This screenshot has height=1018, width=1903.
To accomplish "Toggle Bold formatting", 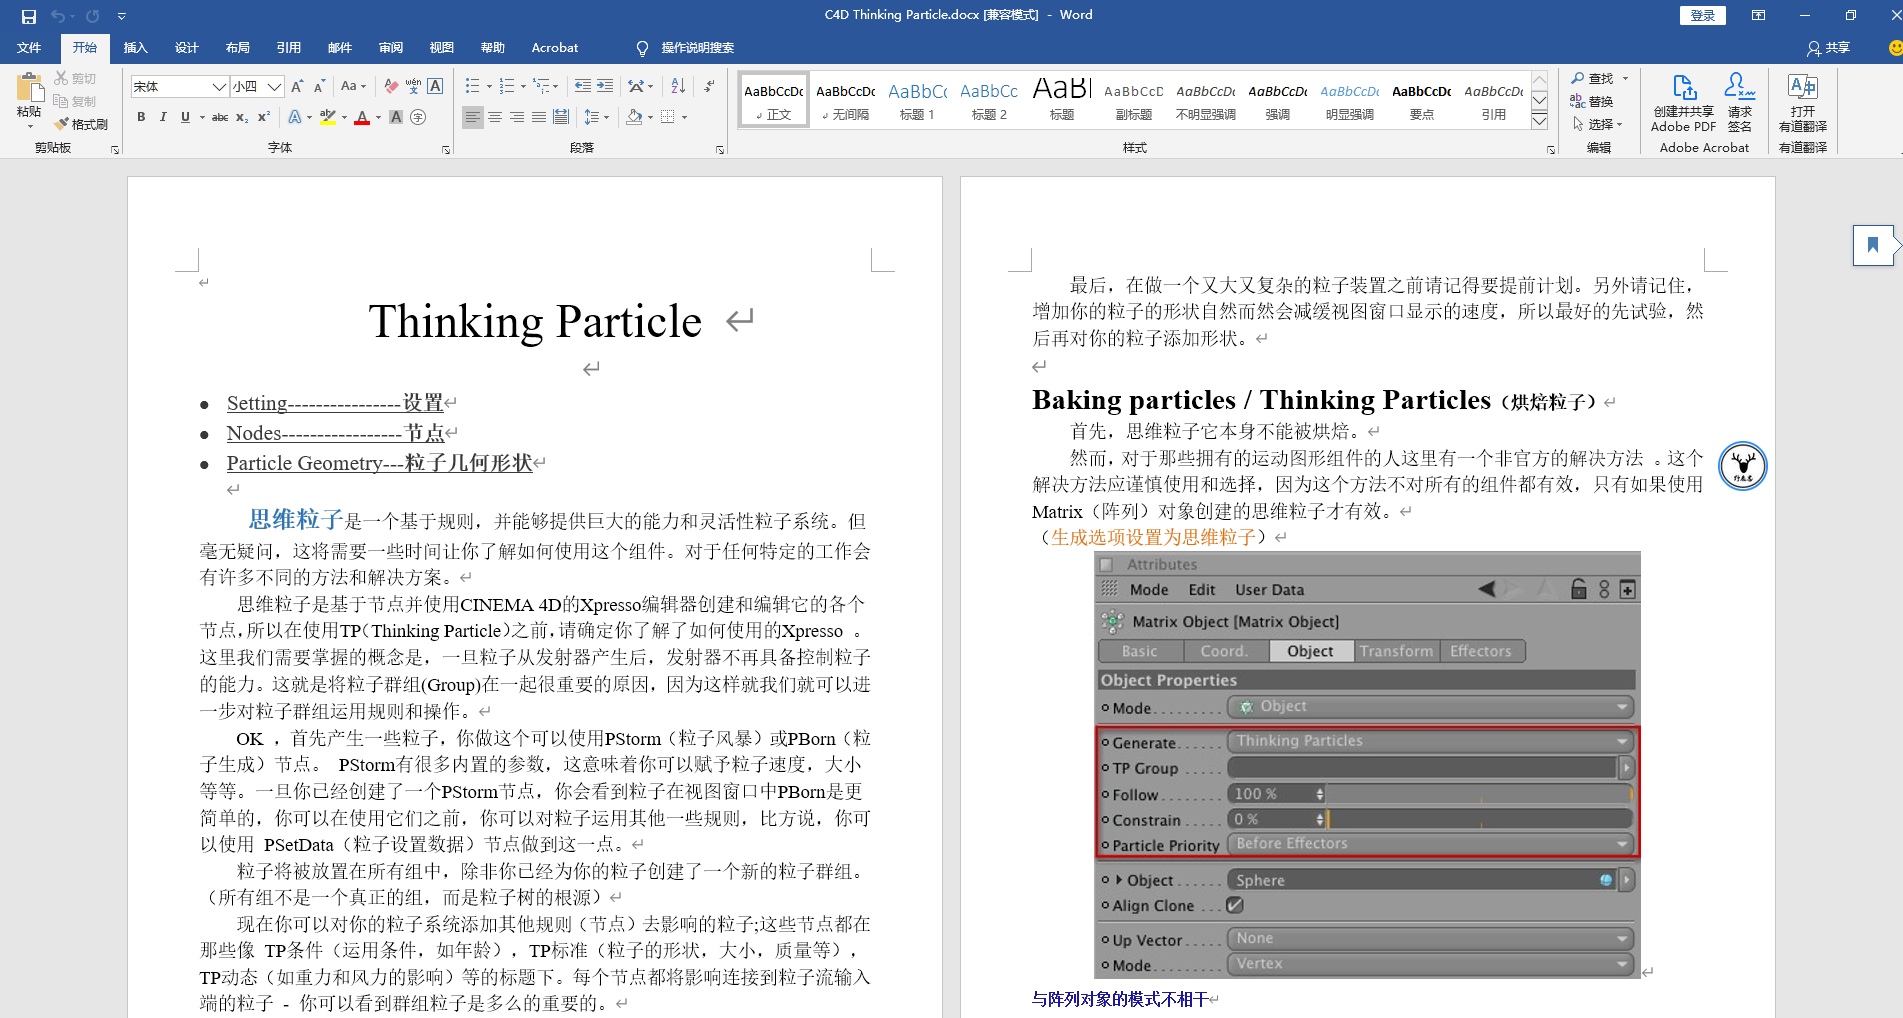I will click(x=141, y=117).
